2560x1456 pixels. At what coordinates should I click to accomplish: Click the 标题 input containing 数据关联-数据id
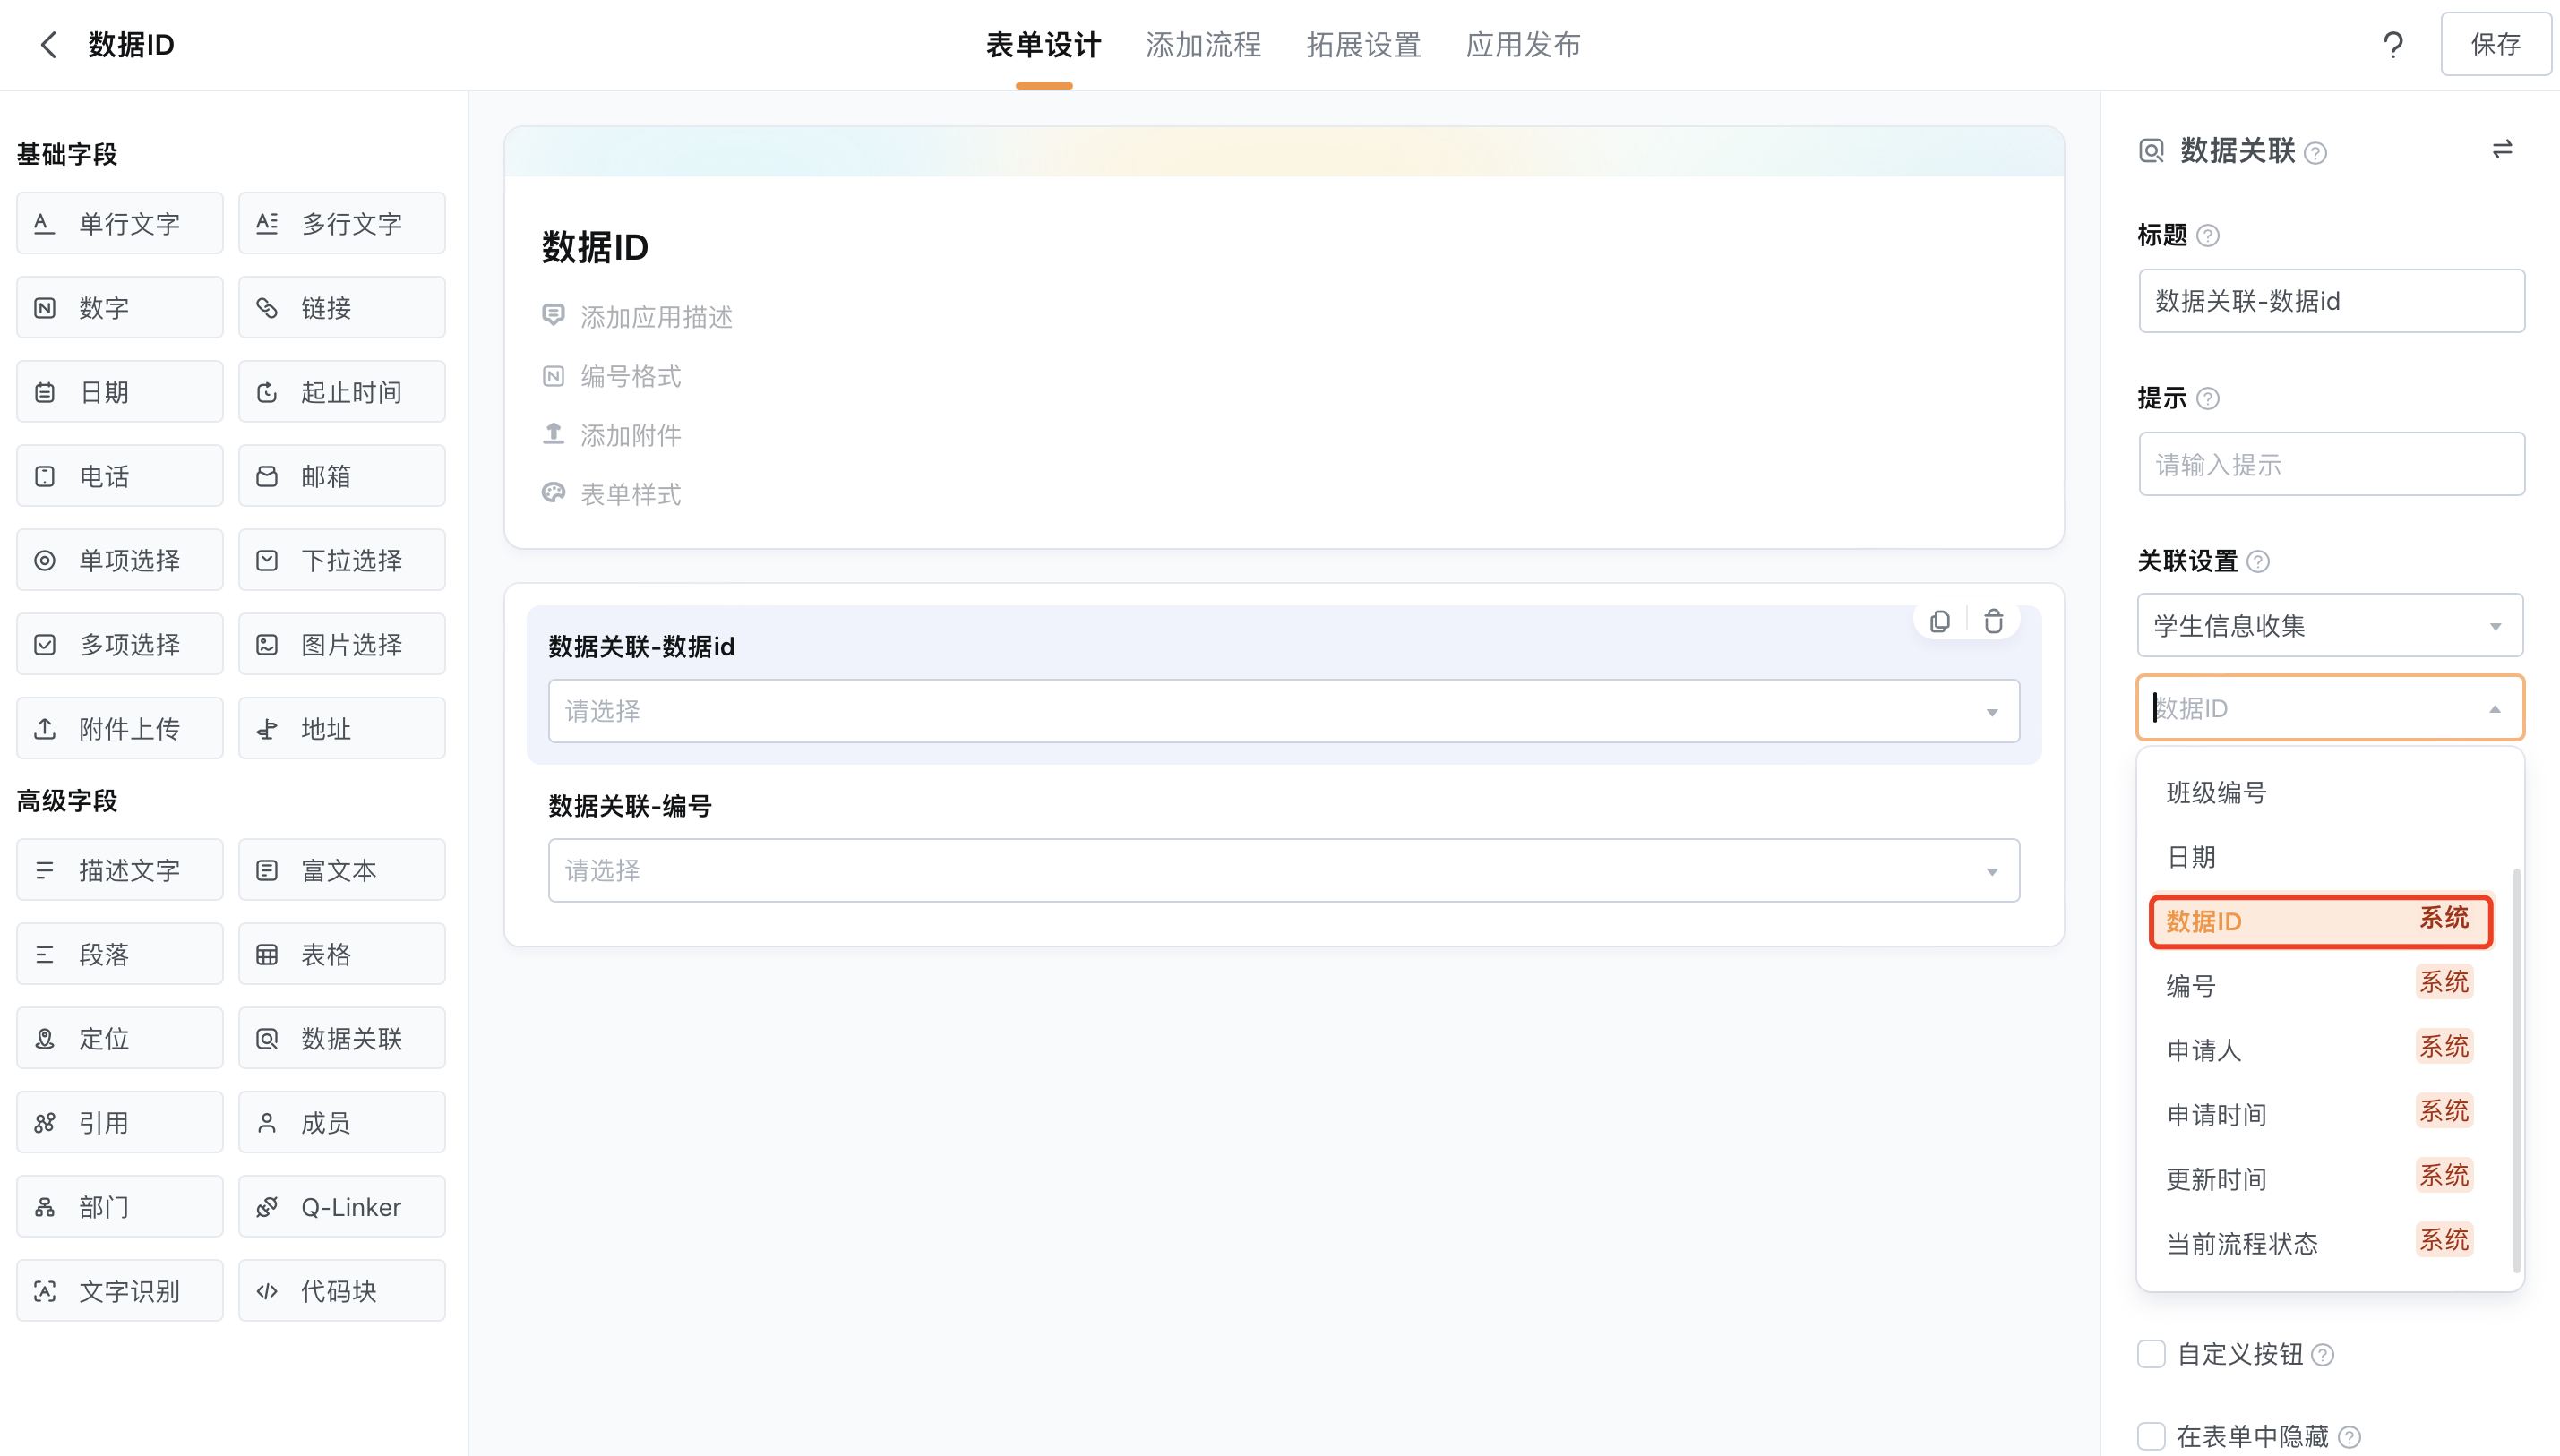click(2331, 301)
